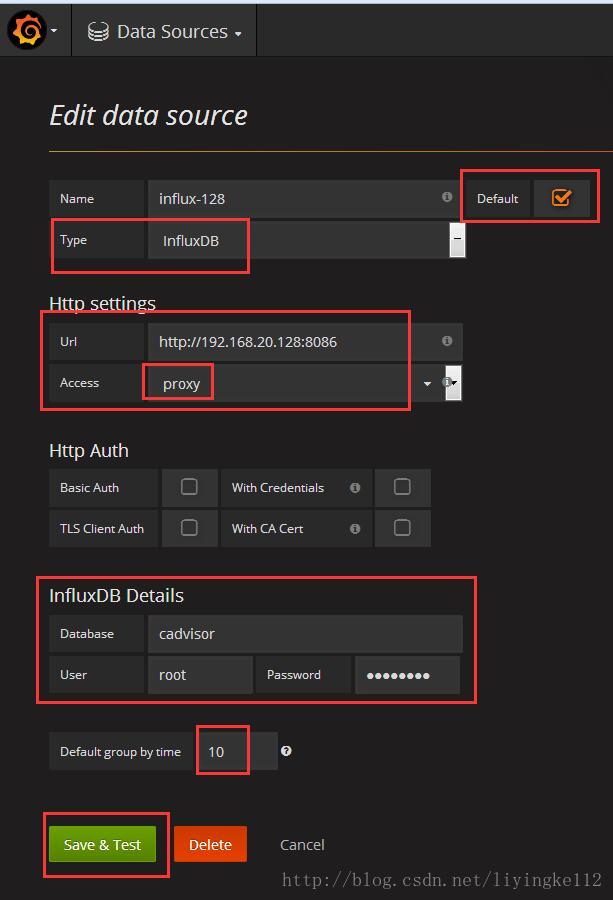This screenshot has height=900, width=613.
Task: Click the Basic Auth label
Action: pos(90,487)
